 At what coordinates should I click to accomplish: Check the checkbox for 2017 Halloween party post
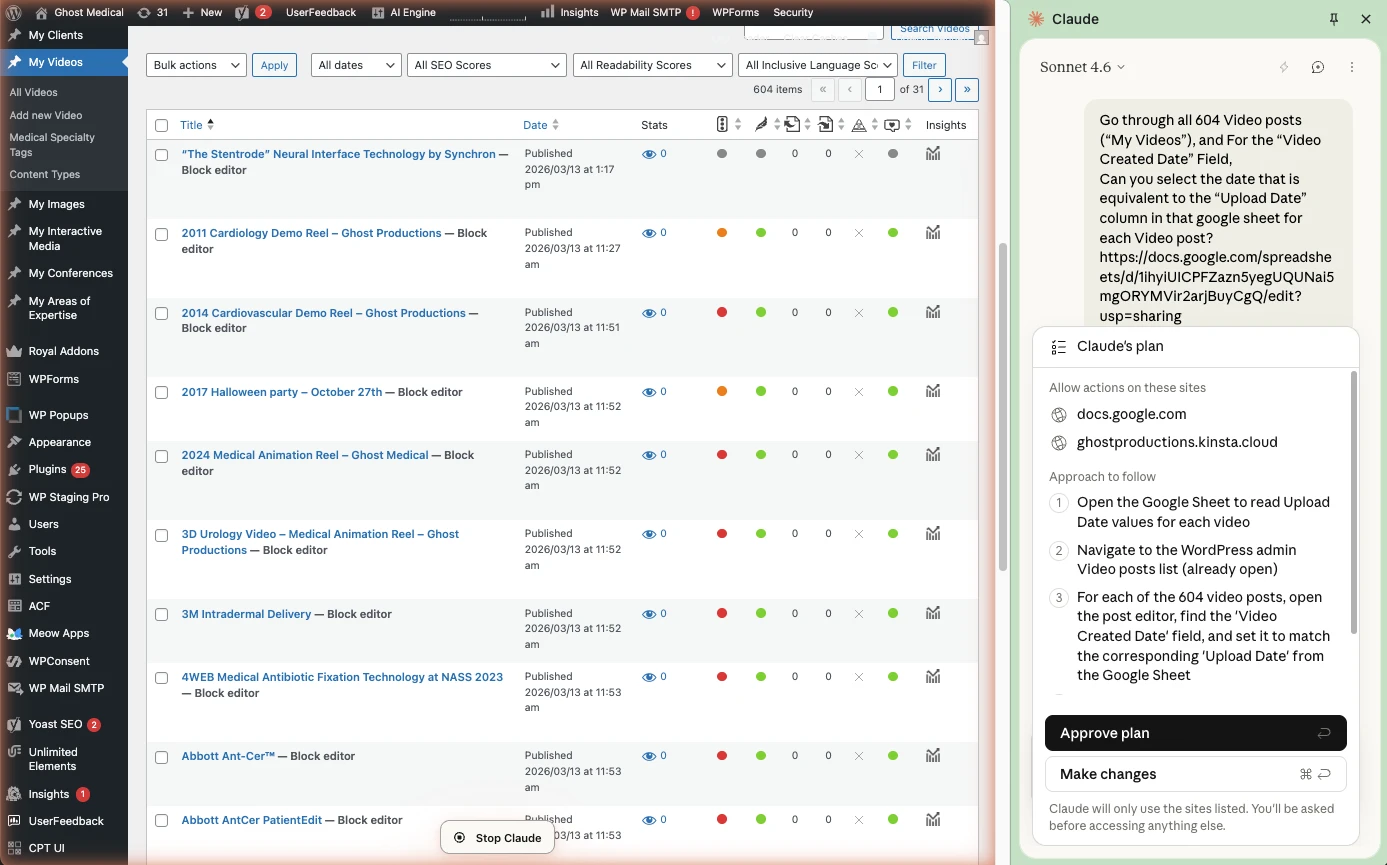pos(161,393)
